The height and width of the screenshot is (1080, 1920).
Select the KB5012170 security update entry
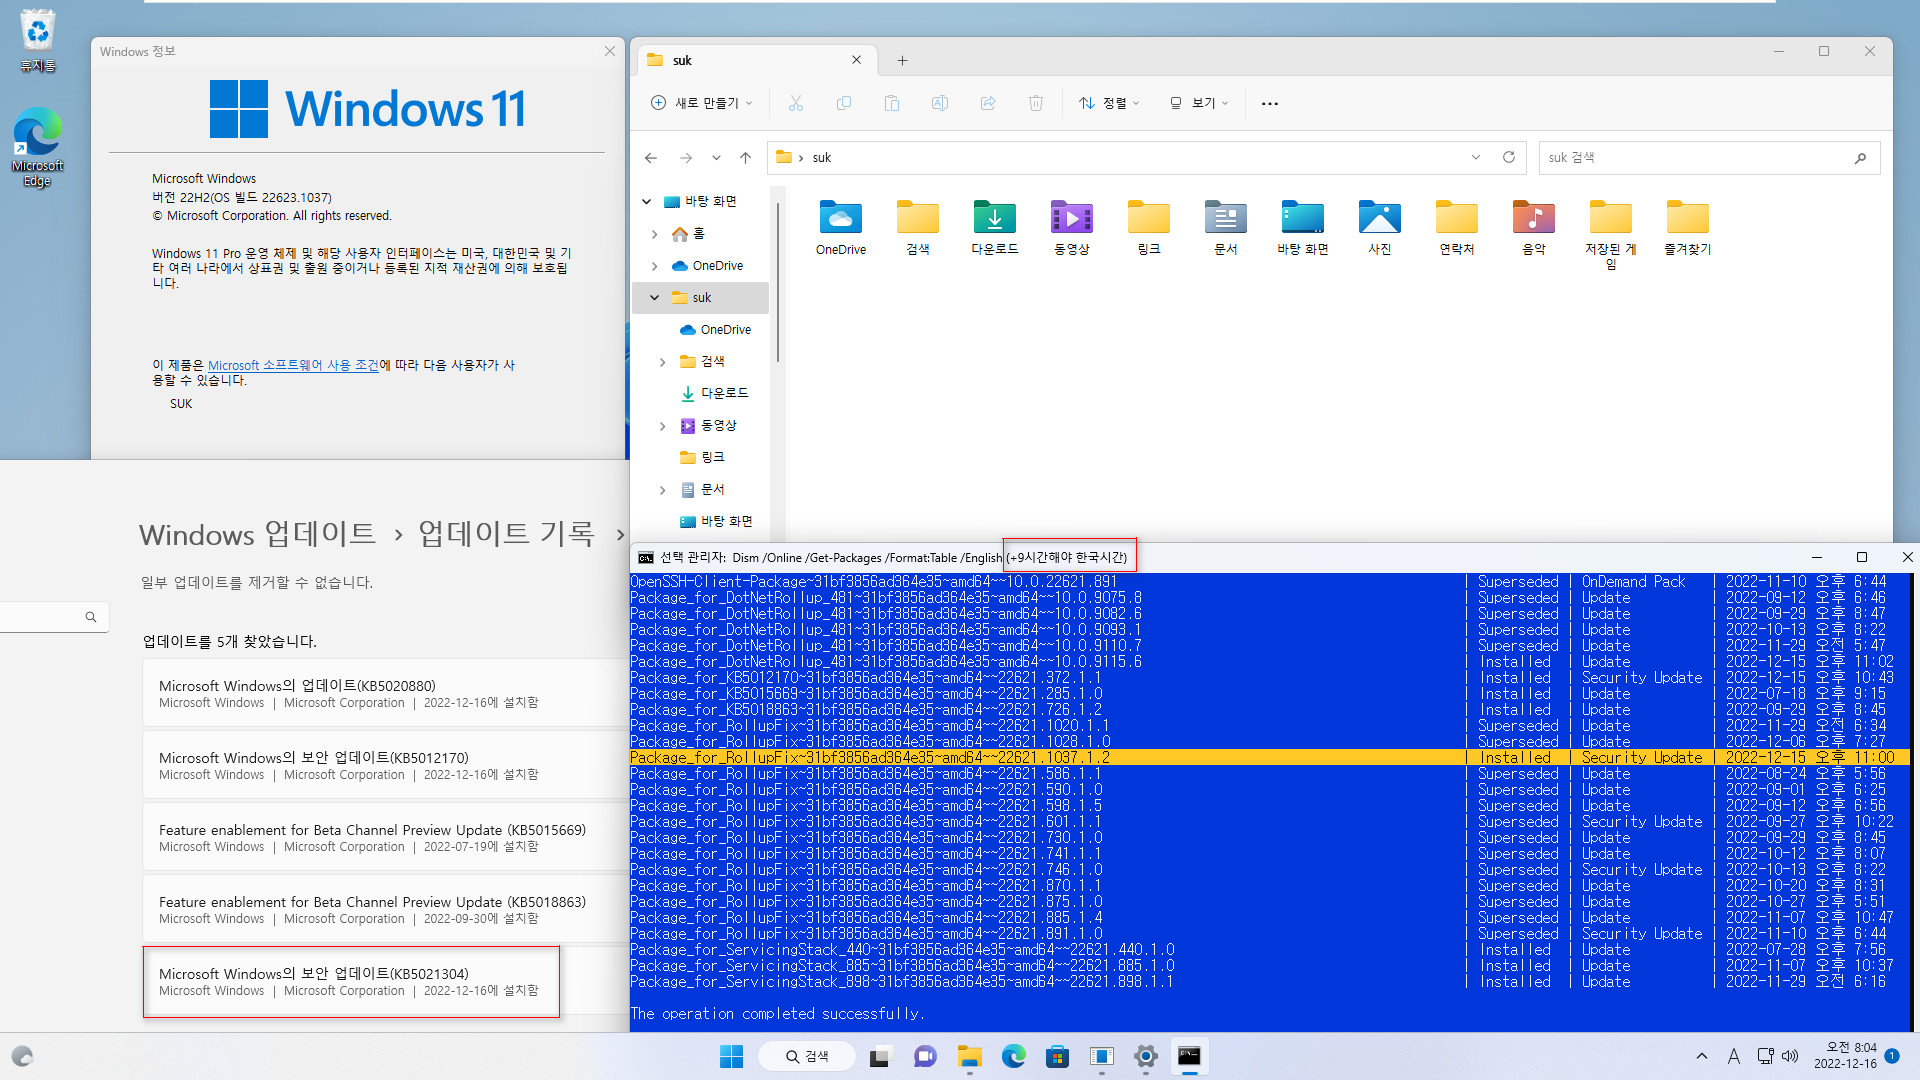coord(385,765)
